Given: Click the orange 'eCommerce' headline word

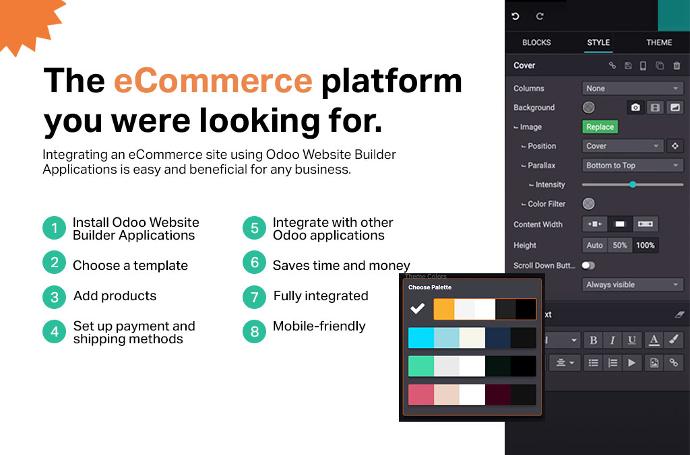Looking at the screenshot, I should [213, 81].
